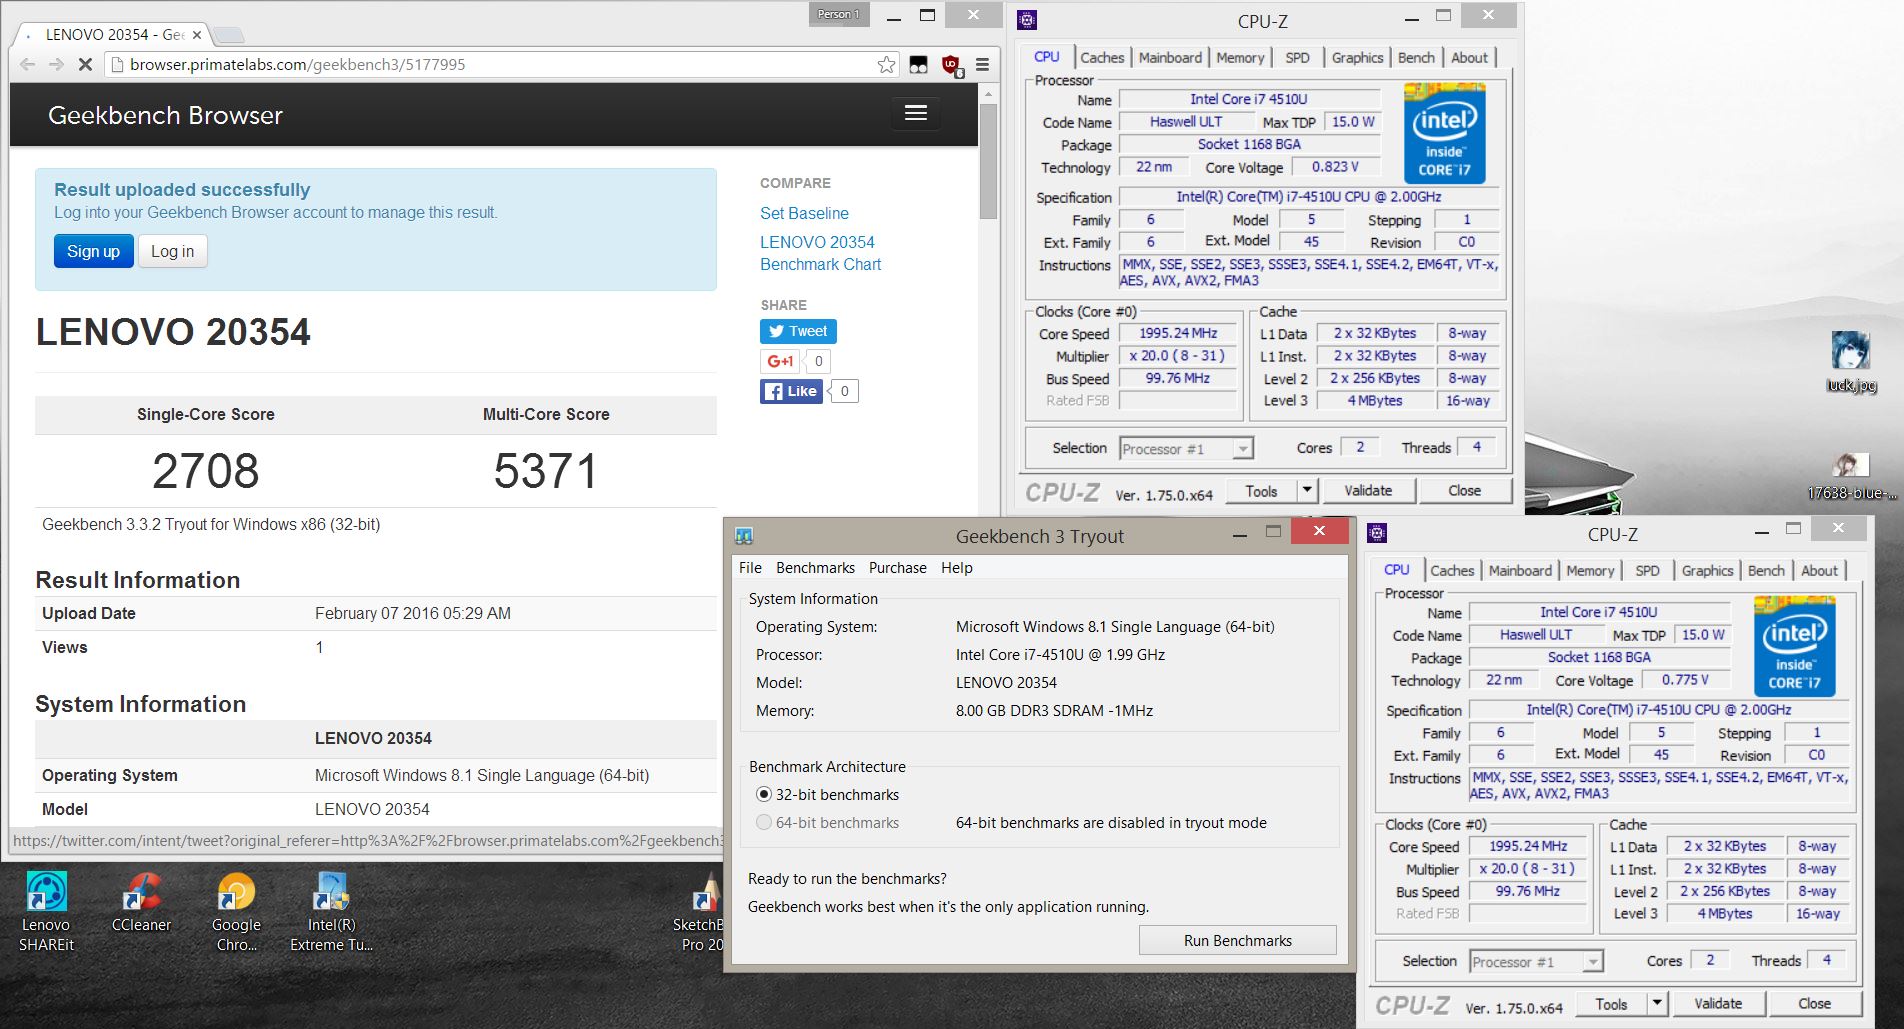
Task: Open About tab in upper CPU-Z
Action: pyautogui.click(x=1469, y=58)
